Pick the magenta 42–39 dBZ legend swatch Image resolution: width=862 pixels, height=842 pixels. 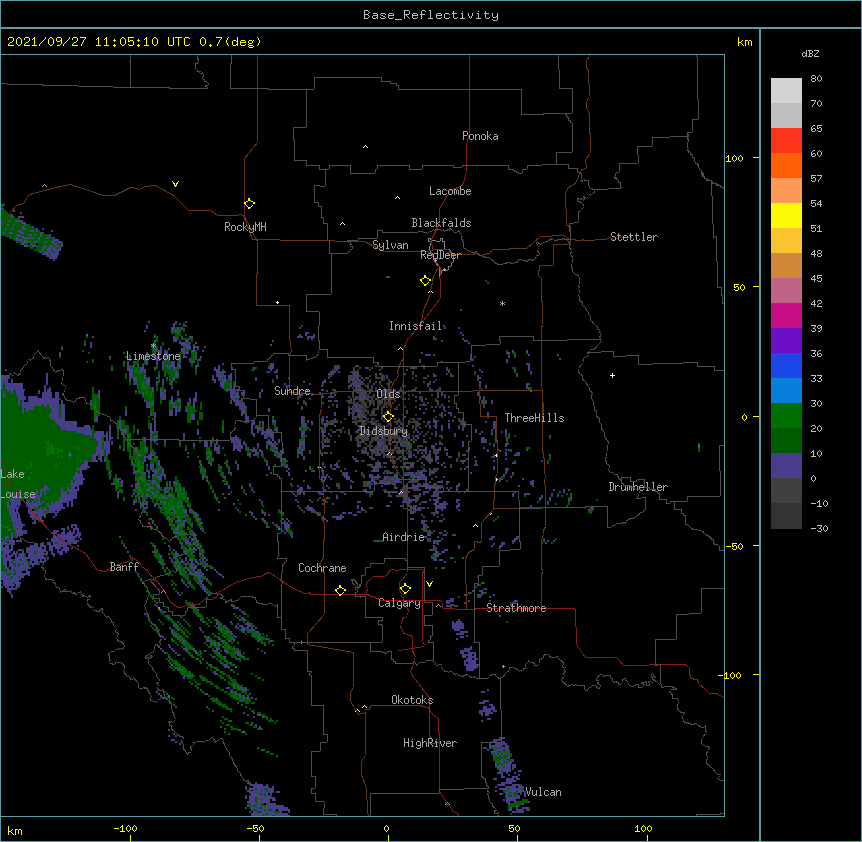(786, 315)
